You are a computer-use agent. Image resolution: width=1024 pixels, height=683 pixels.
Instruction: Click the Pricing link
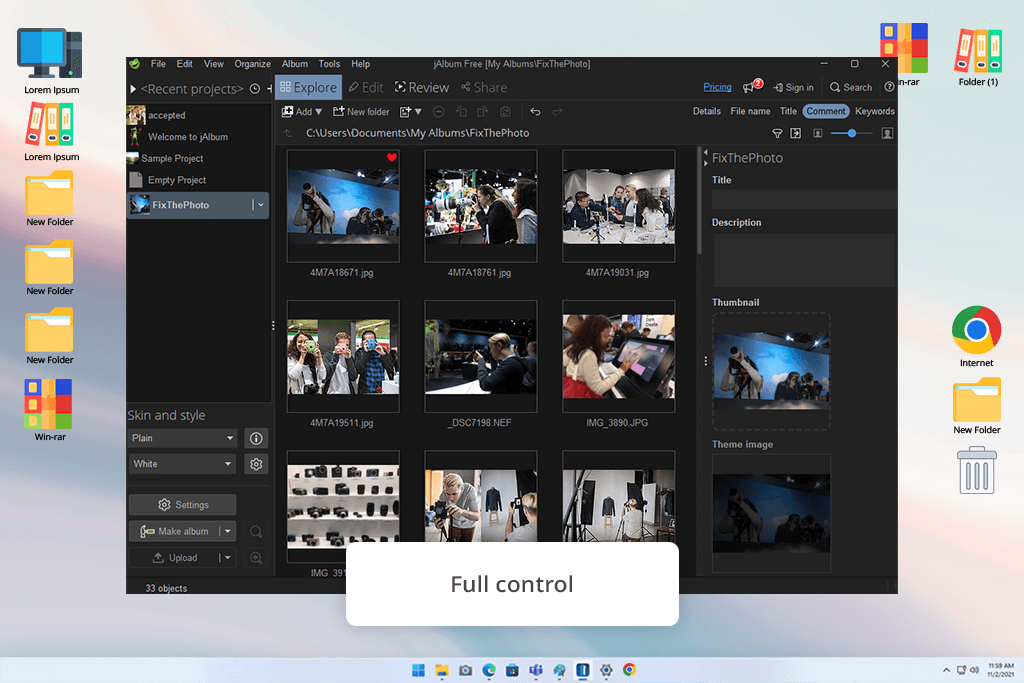tap(717, 87)
